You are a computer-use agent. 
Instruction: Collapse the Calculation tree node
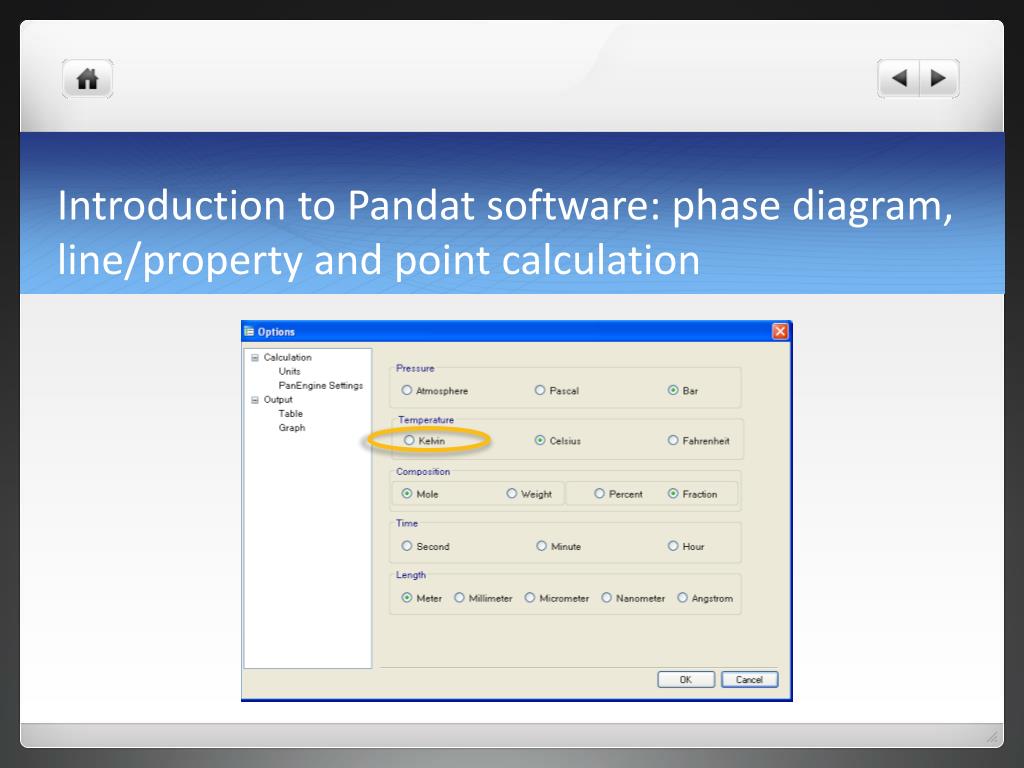[x=255, y=358]
